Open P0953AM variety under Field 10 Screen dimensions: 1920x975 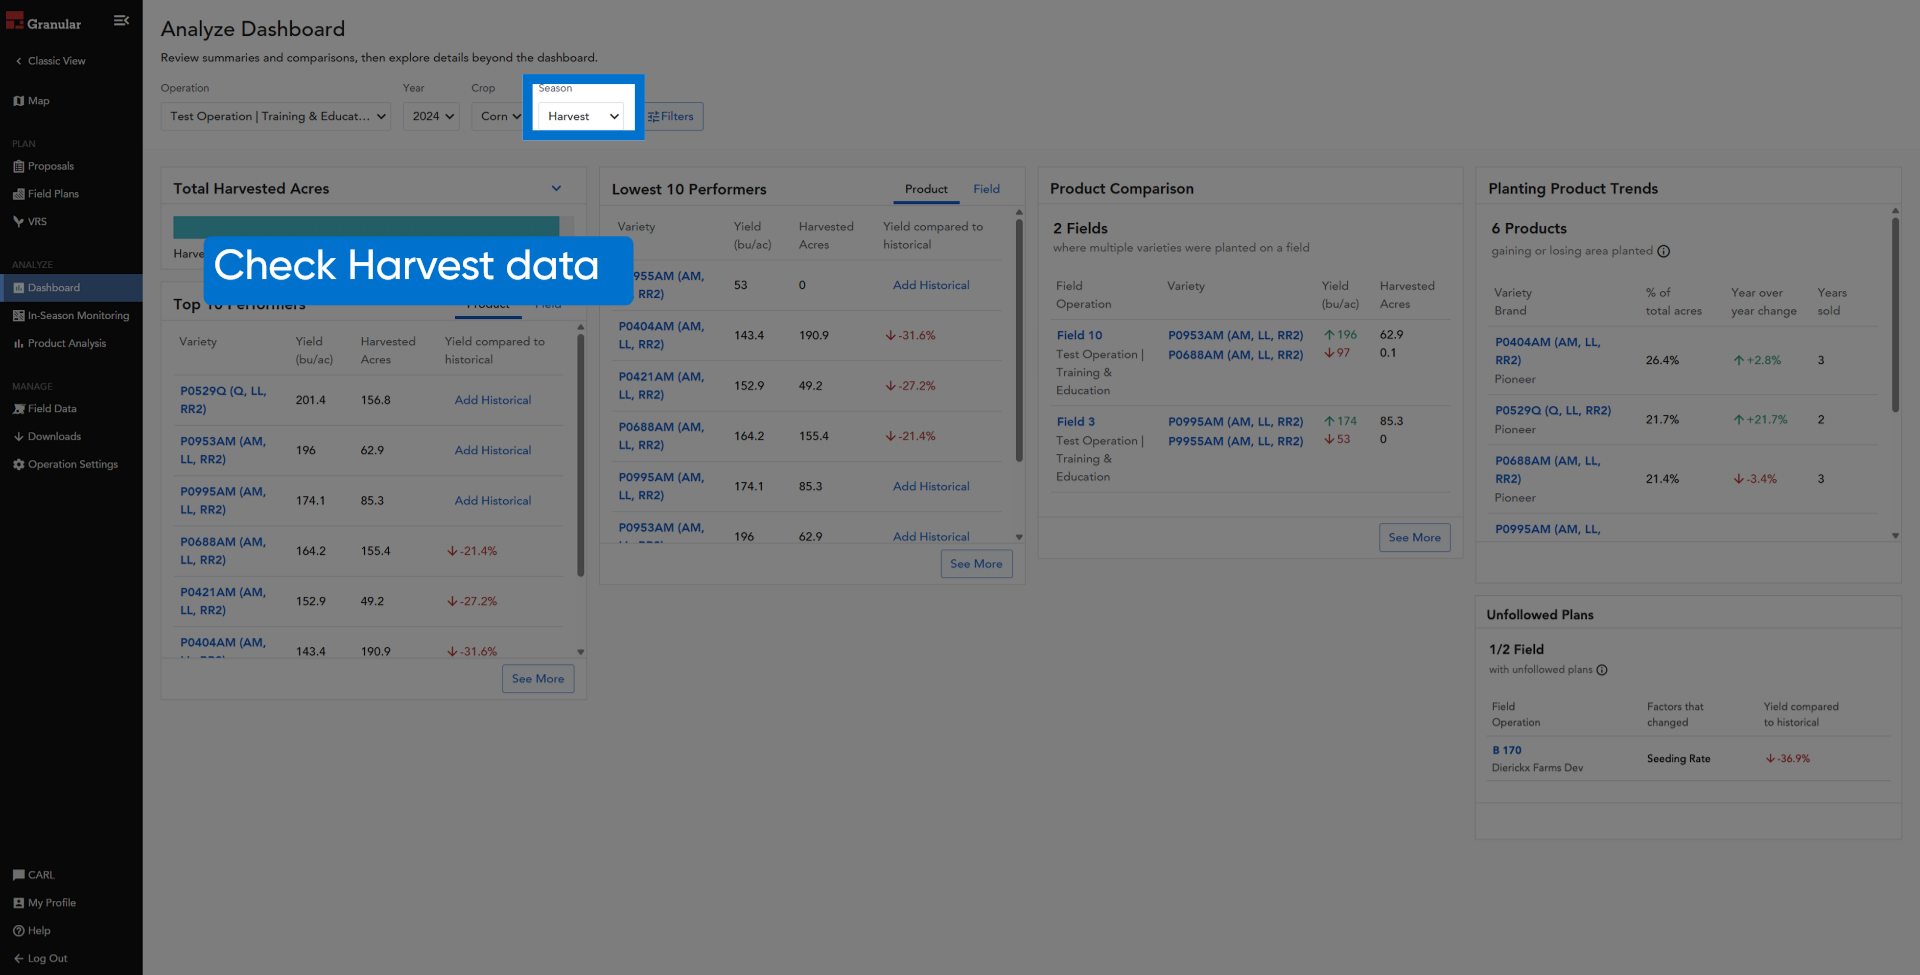[1236, 336]
